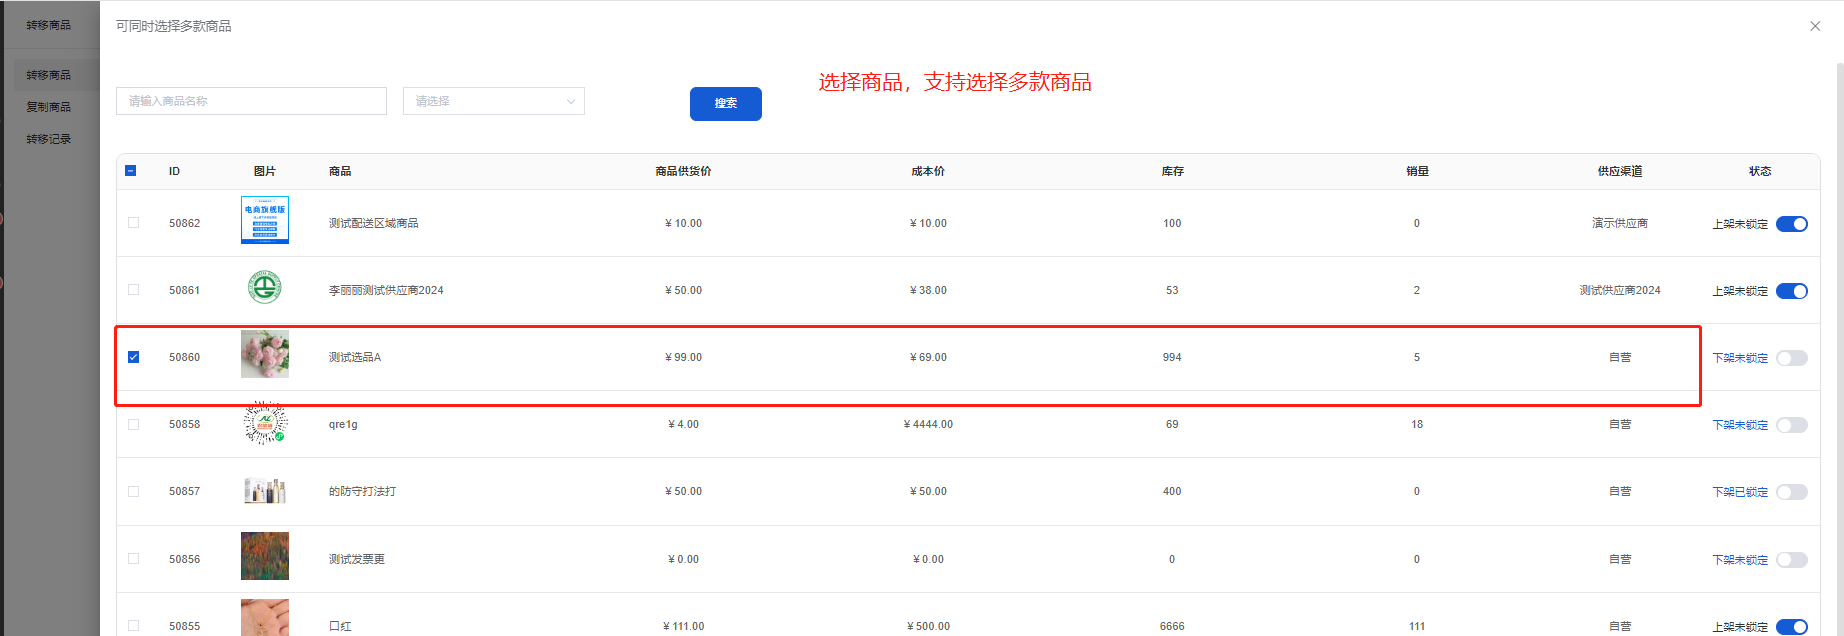Click the green logo image for 50861
1844x636 pixels.
click(265, 288)
